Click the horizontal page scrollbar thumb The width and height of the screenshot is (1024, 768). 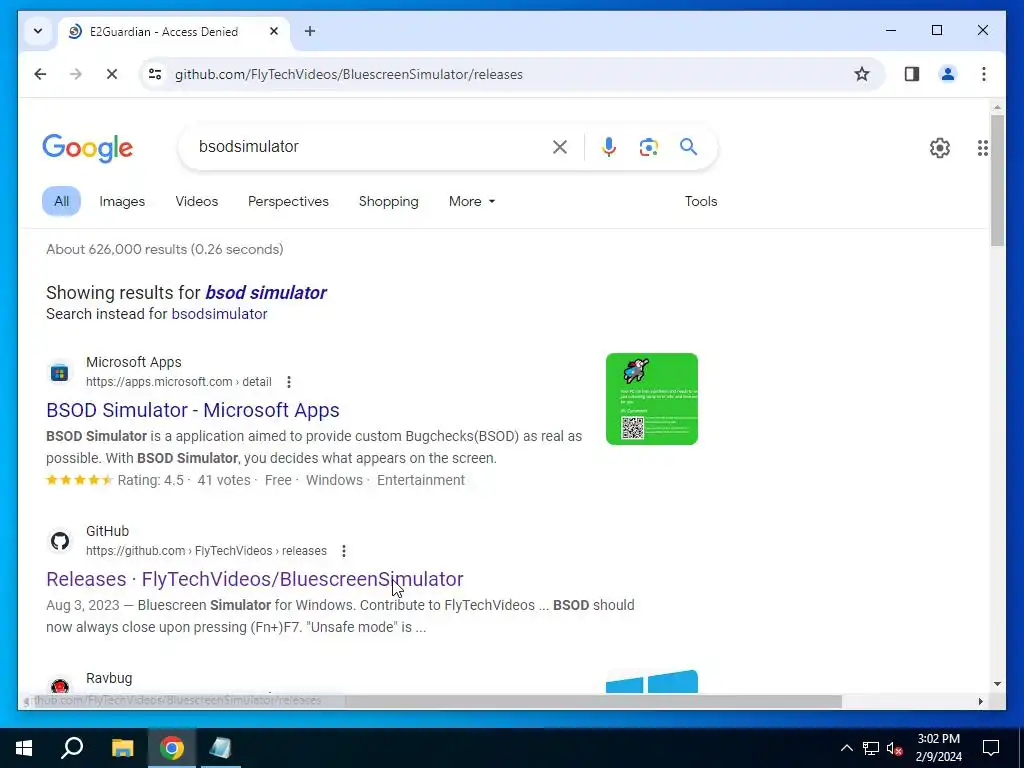pos(593,701)
